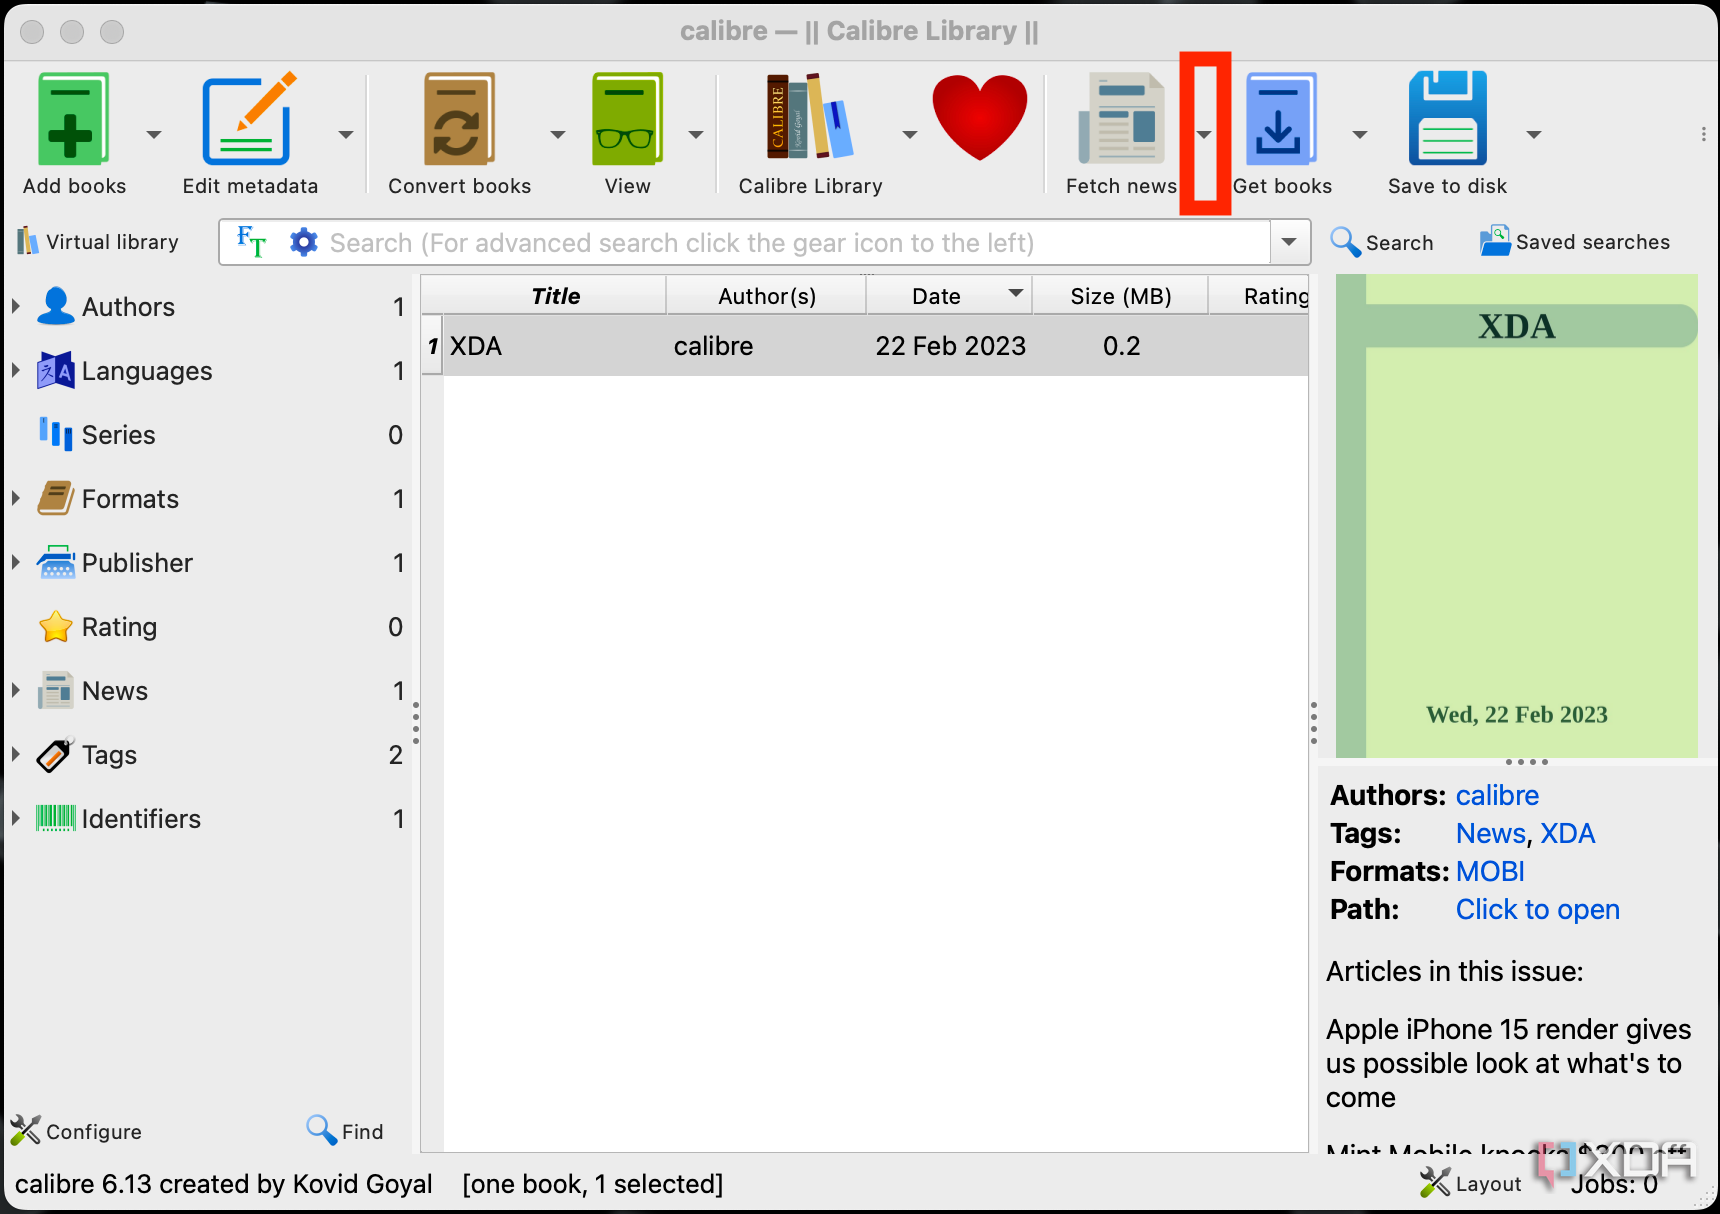The width and height of the screenshot is (1720, 1214).
Task: Open Convert books dropdown arrow
Action: tap(558, 134)
